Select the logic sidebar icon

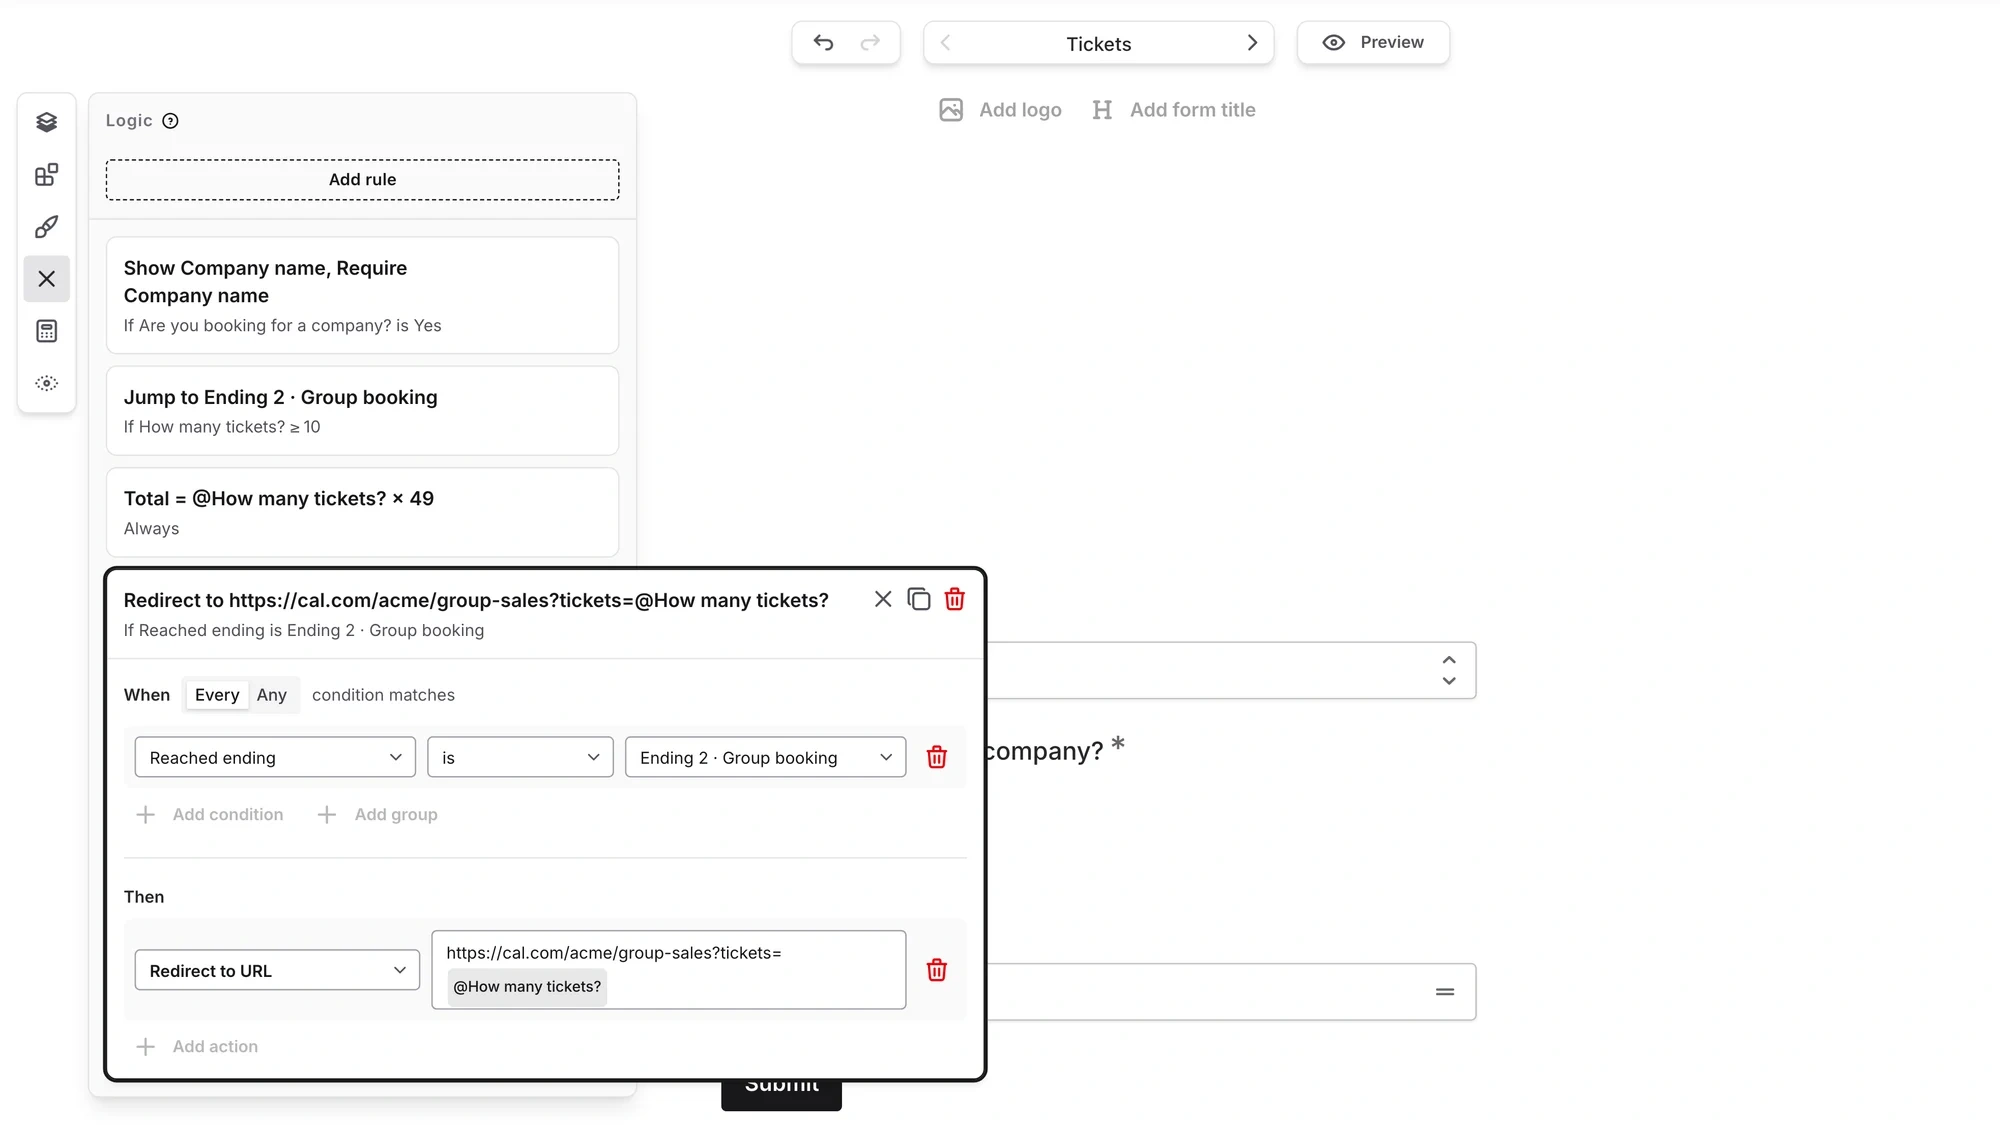coord(46,279)
